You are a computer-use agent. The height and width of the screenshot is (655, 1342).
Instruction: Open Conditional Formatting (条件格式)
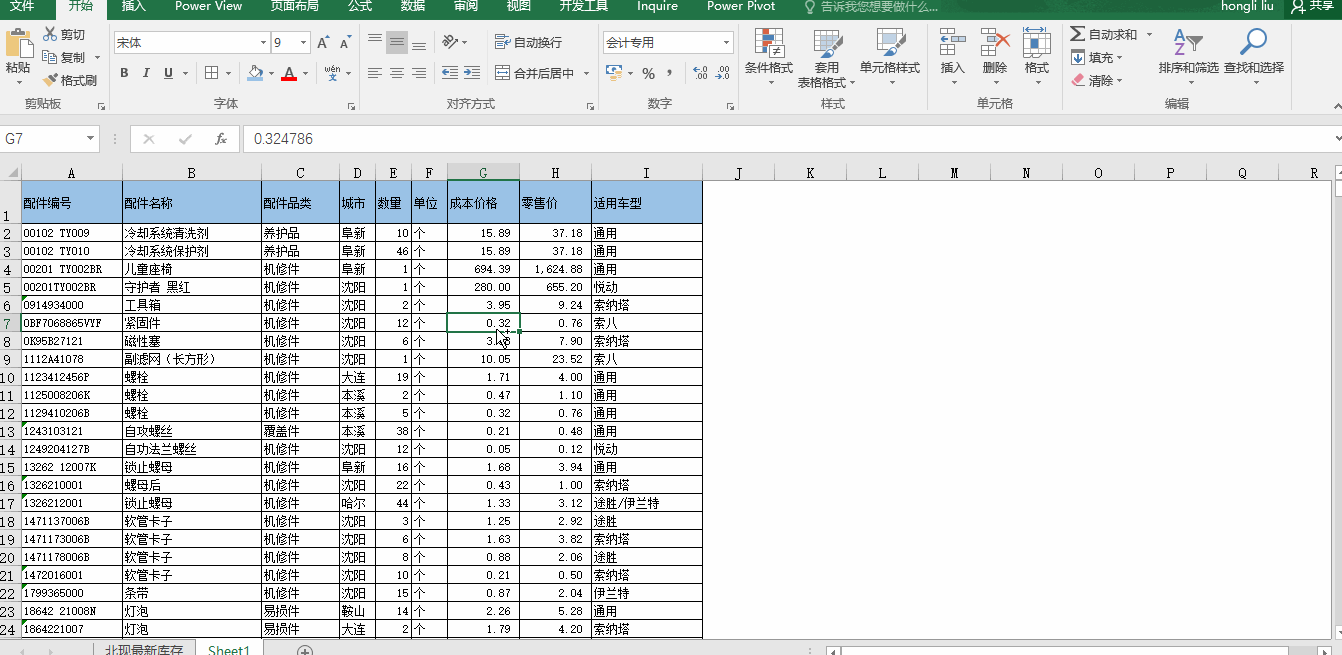coord(769,58)
